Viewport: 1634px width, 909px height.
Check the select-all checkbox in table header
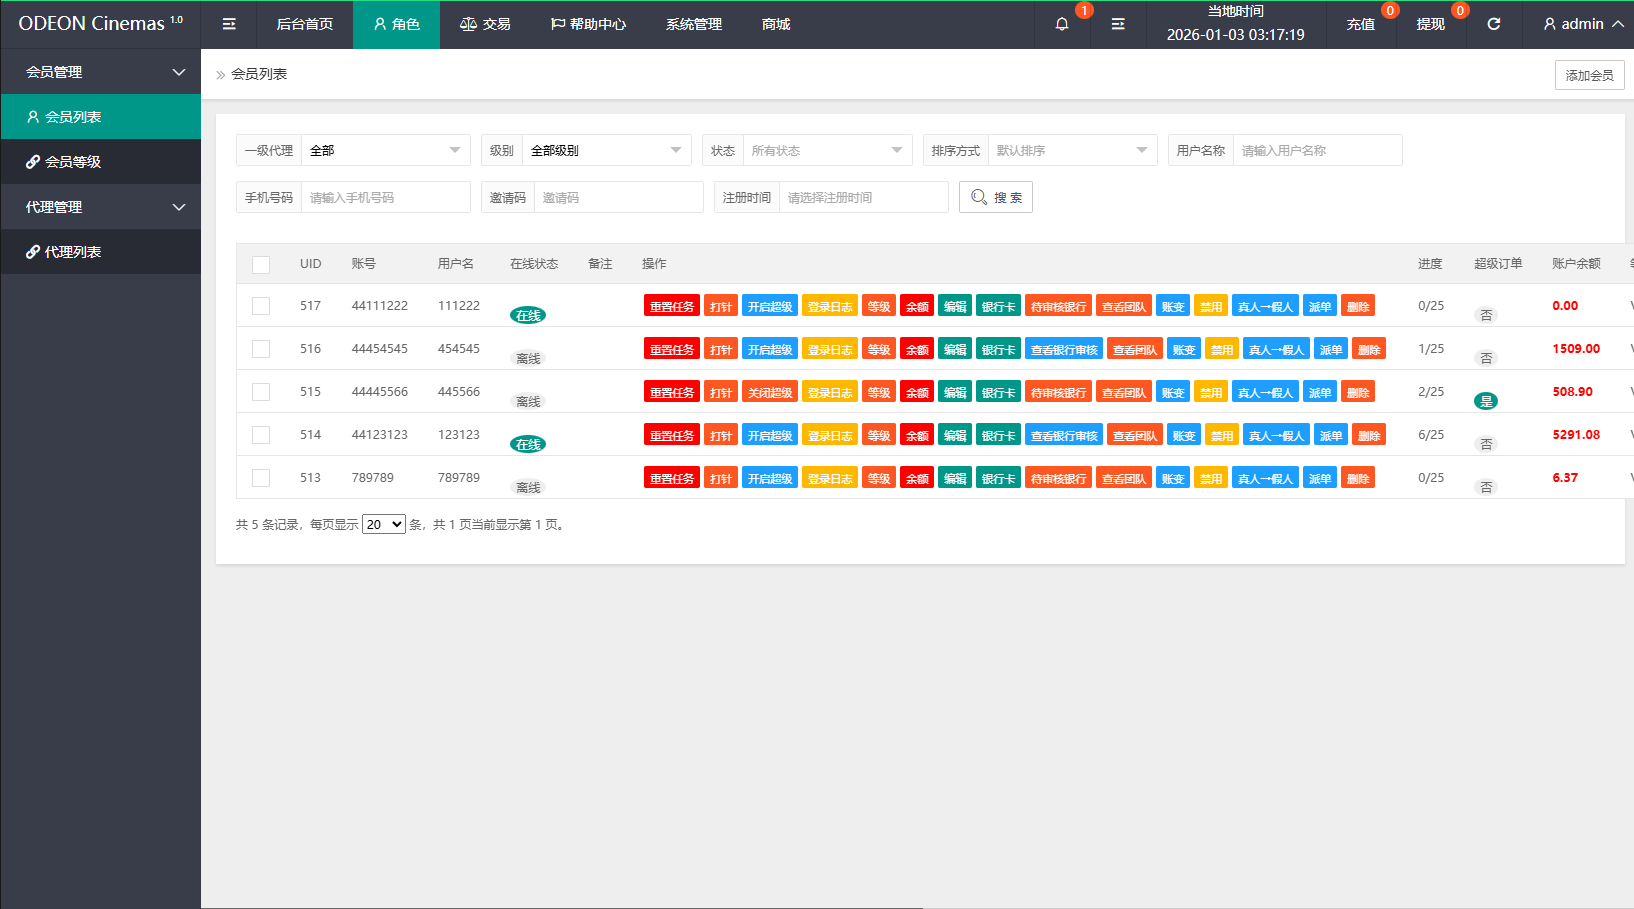(261, 264)
